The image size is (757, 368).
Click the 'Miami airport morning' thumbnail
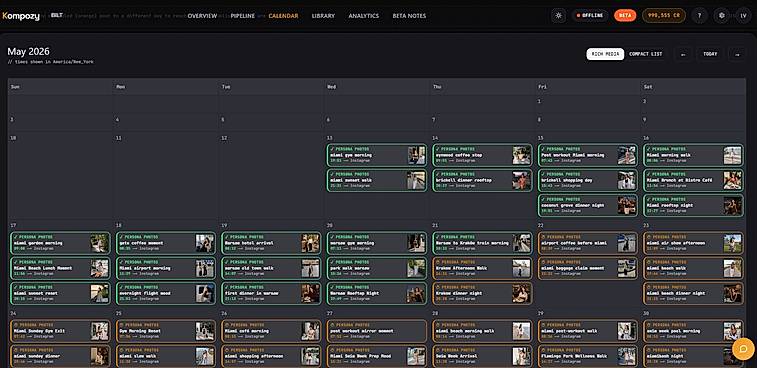pos(205,268)
